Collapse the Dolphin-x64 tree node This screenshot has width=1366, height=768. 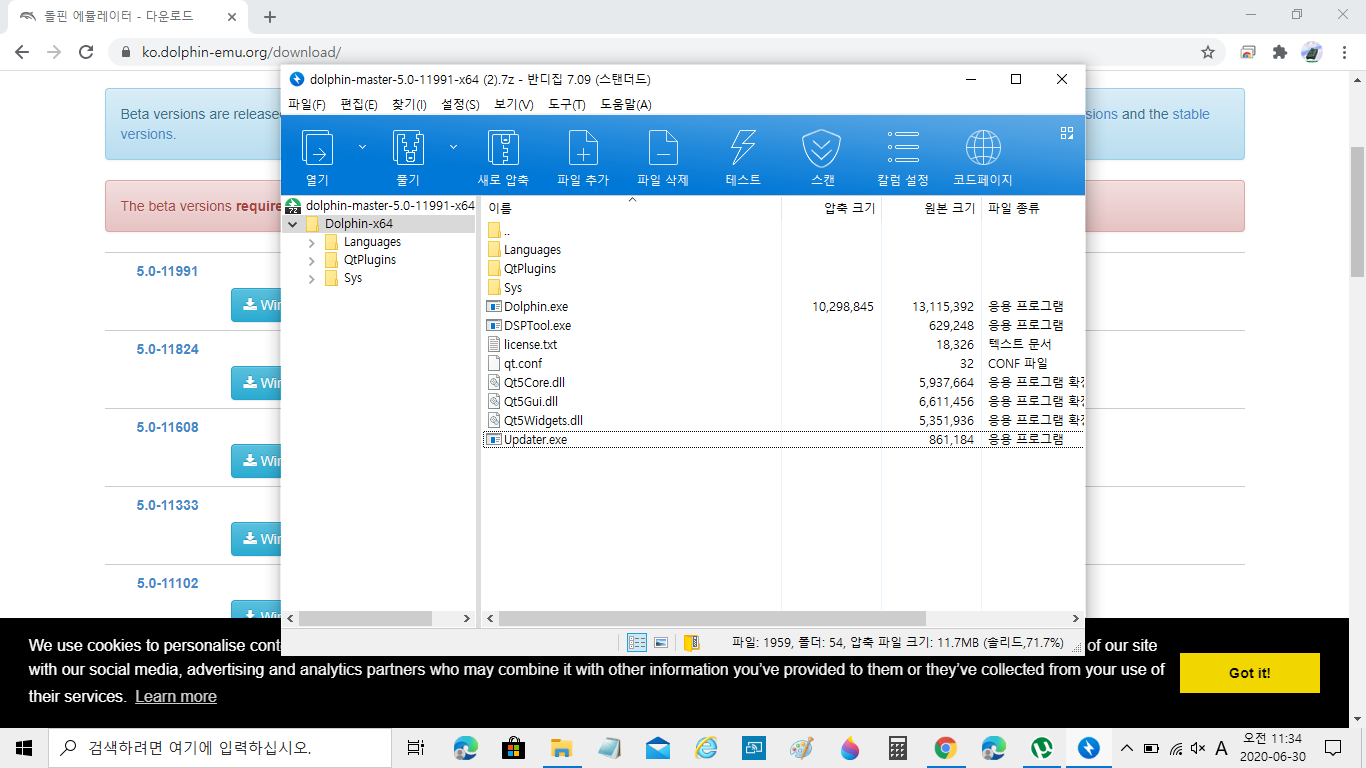coord(292,224)
